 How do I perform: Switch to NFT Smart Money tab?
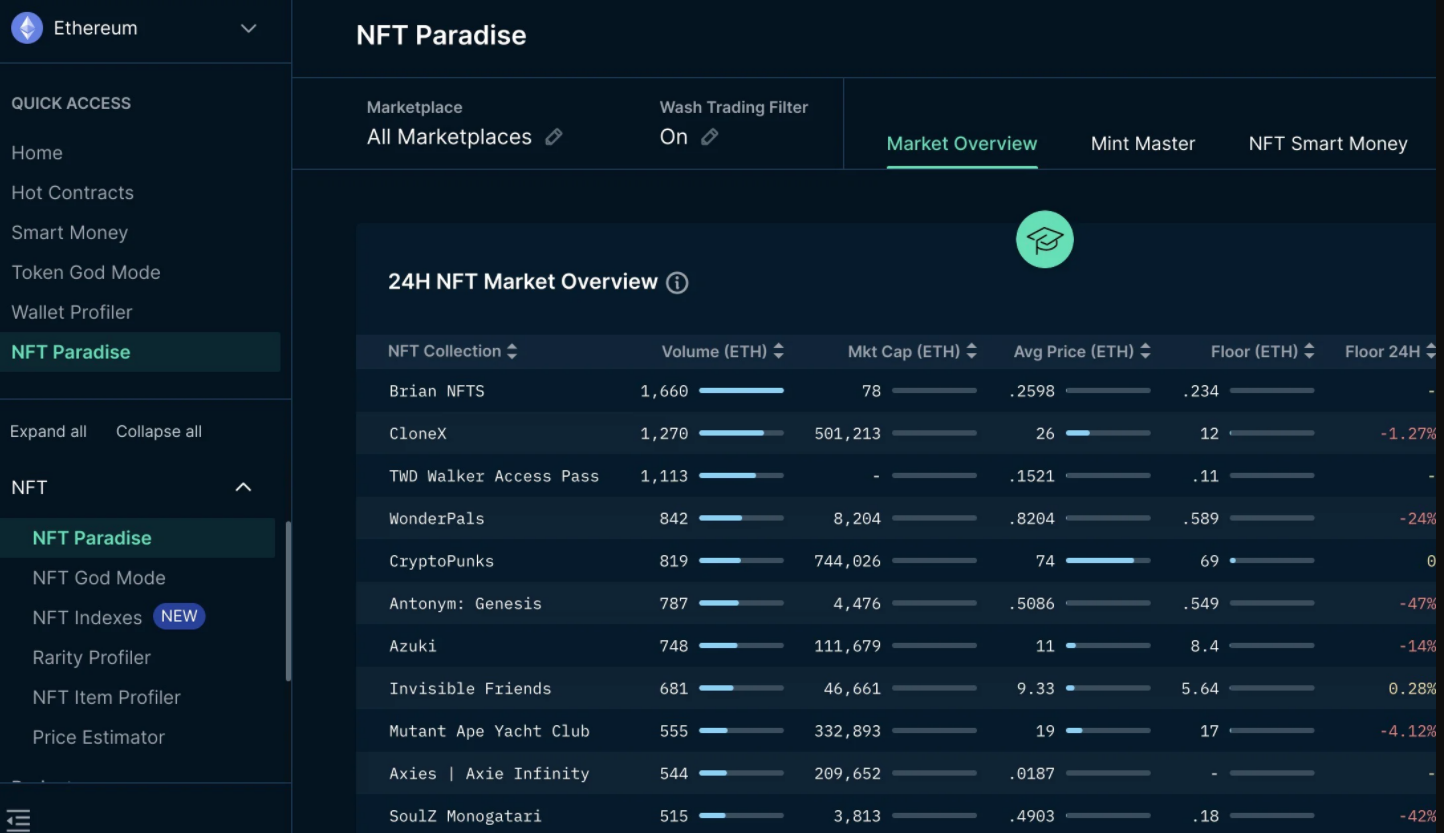tap(1328, 144)
